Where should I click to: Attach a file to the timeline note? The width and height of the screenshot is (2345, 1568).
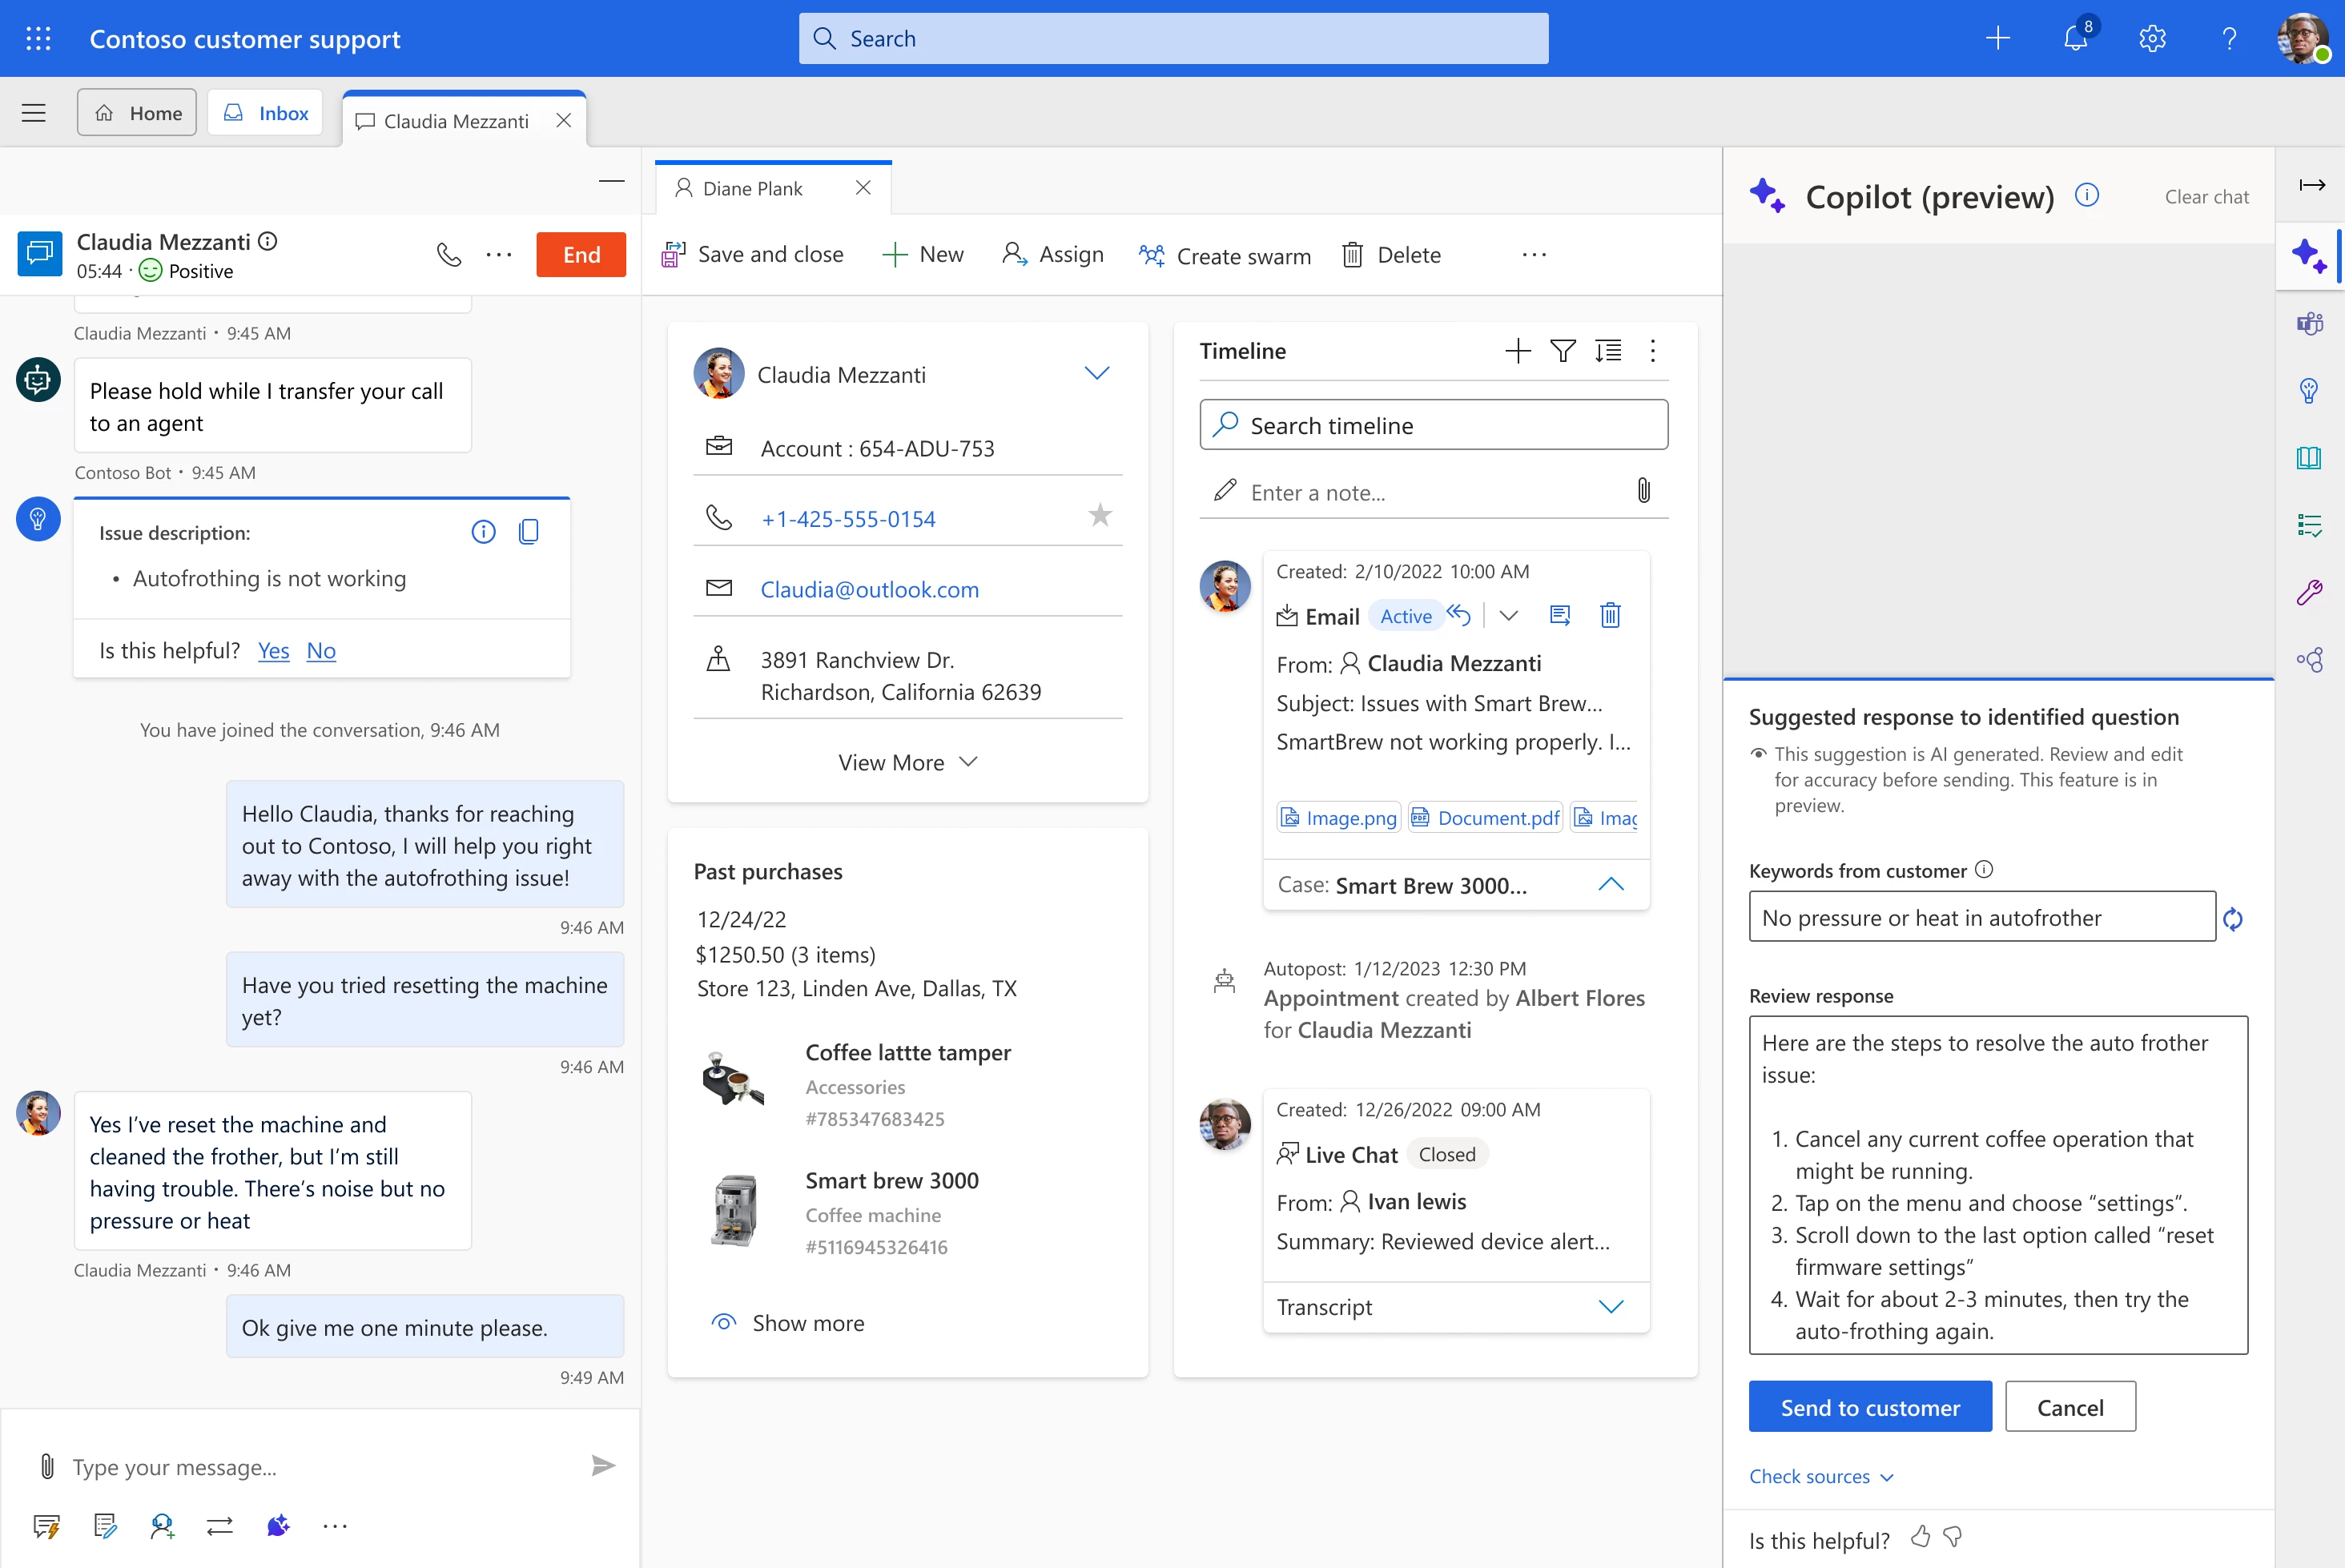click(1643, 490)
